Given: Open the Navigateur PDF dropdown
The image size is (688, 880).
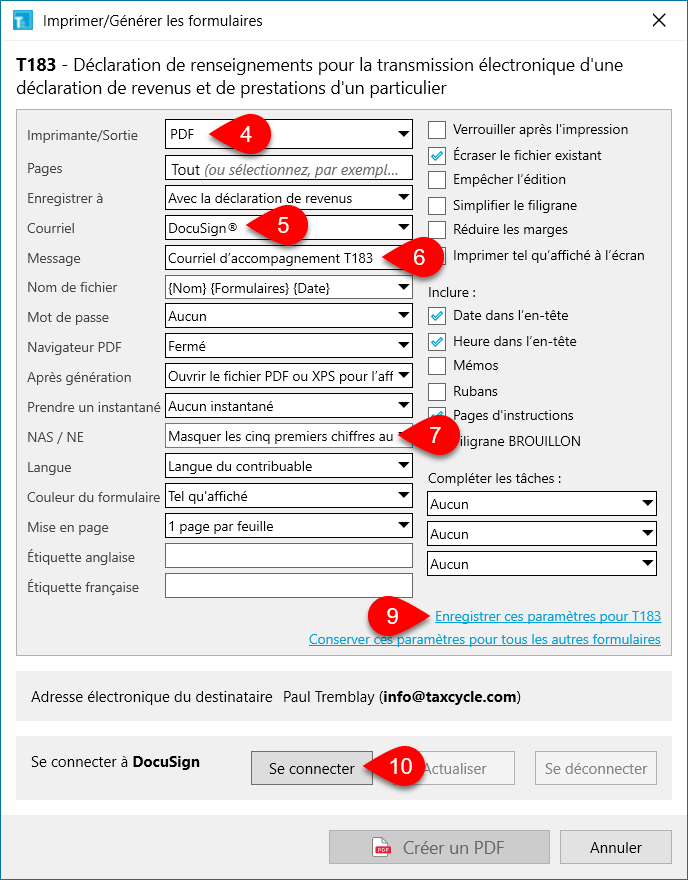Looking at the screenshot, I should tap(288, 346).
